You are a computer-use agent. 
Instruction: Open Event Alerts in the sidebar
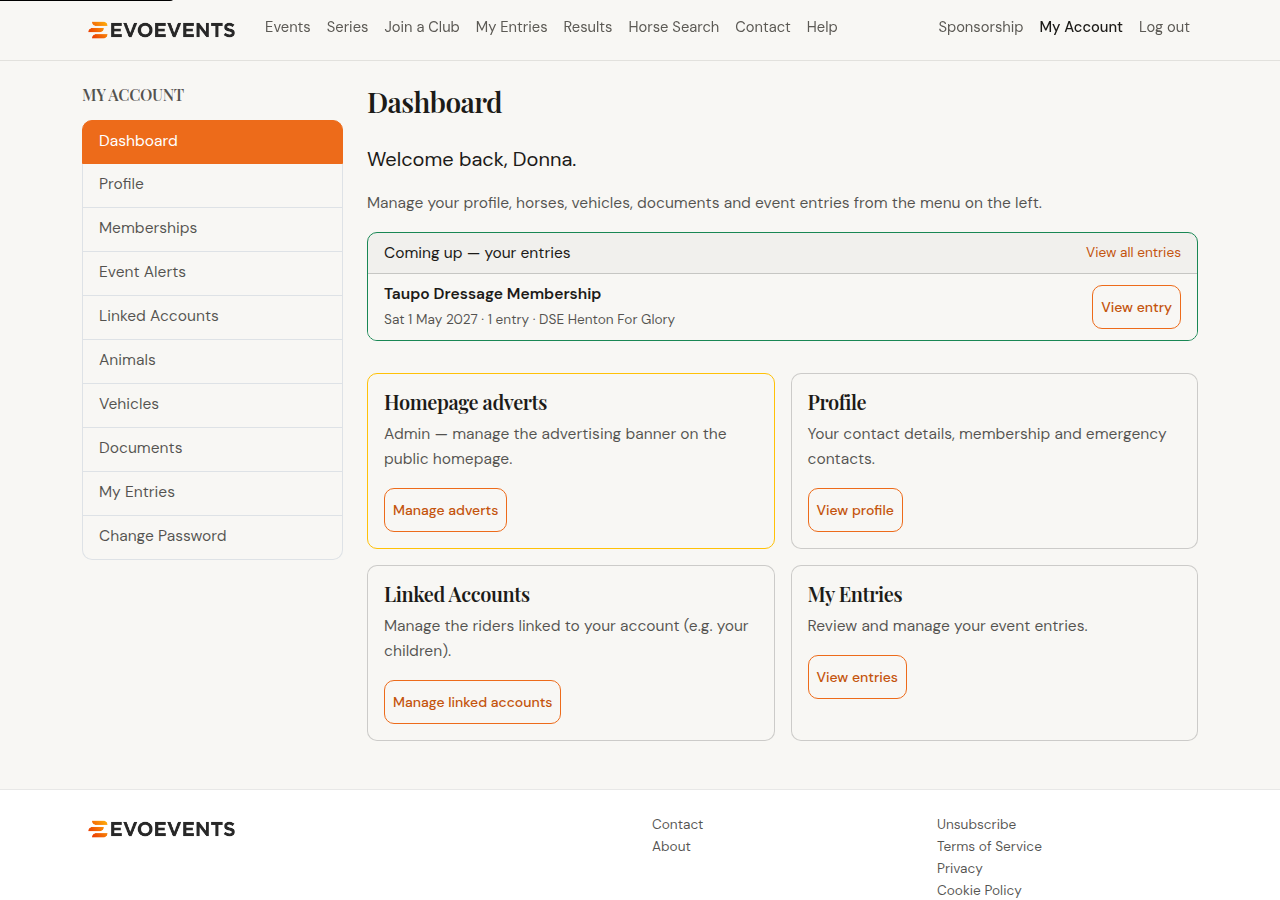coord(212,272)
